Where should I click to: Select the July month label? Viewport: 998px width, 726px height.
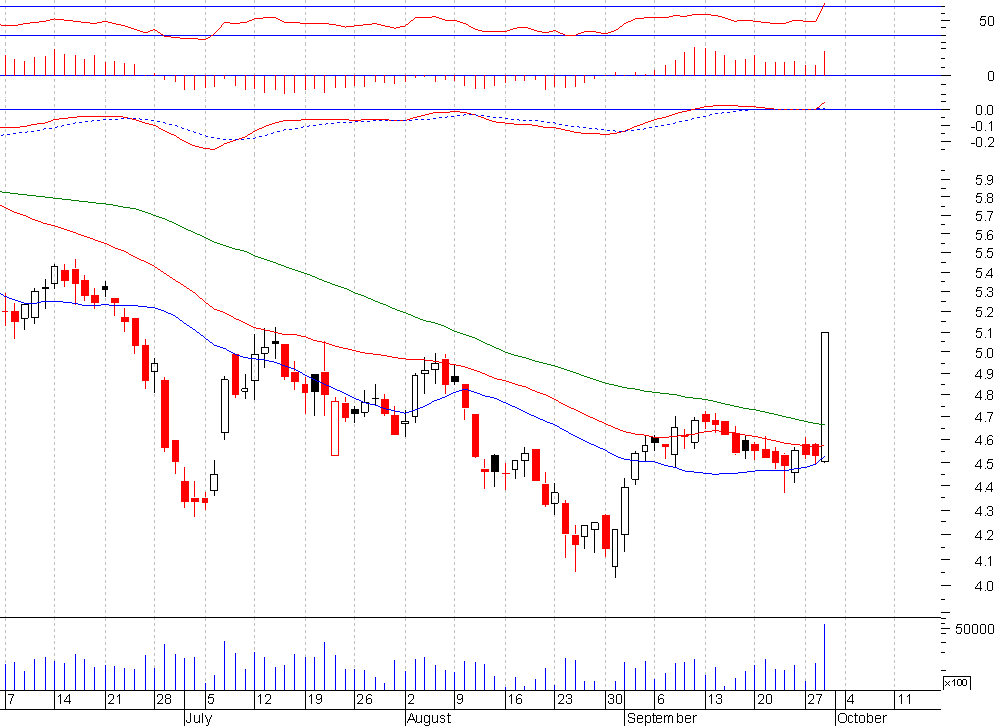click(199, 718)
